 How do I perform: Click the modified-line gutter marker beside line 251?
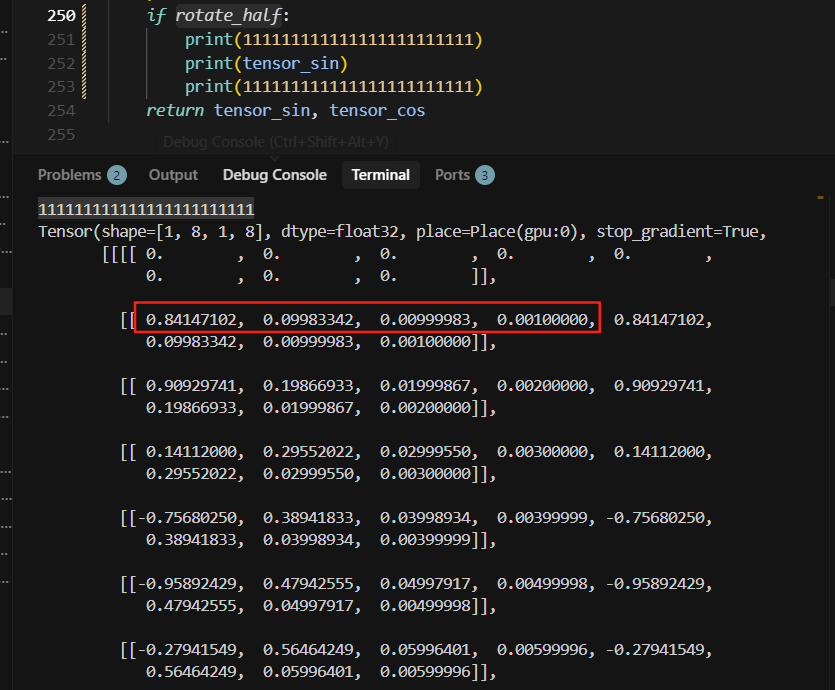tap(82, 40)
